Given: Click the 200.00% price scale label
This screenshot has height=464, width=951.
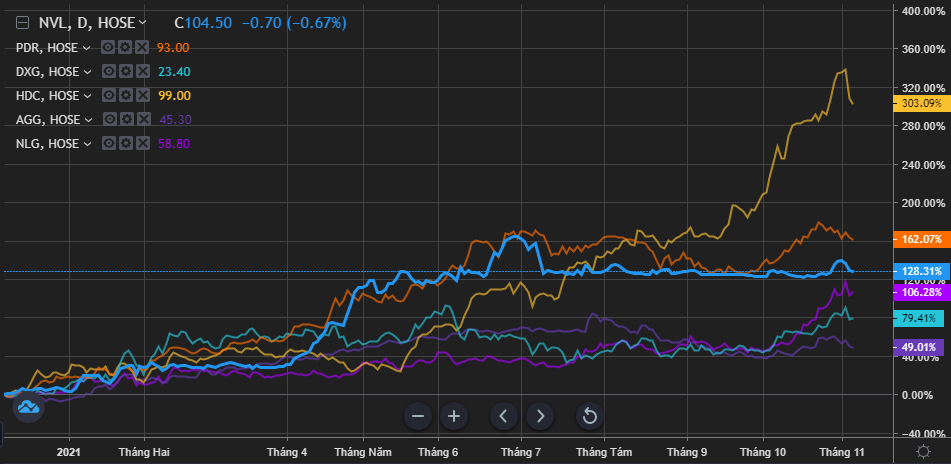Looking at the screenshot, I should point(923,203).
